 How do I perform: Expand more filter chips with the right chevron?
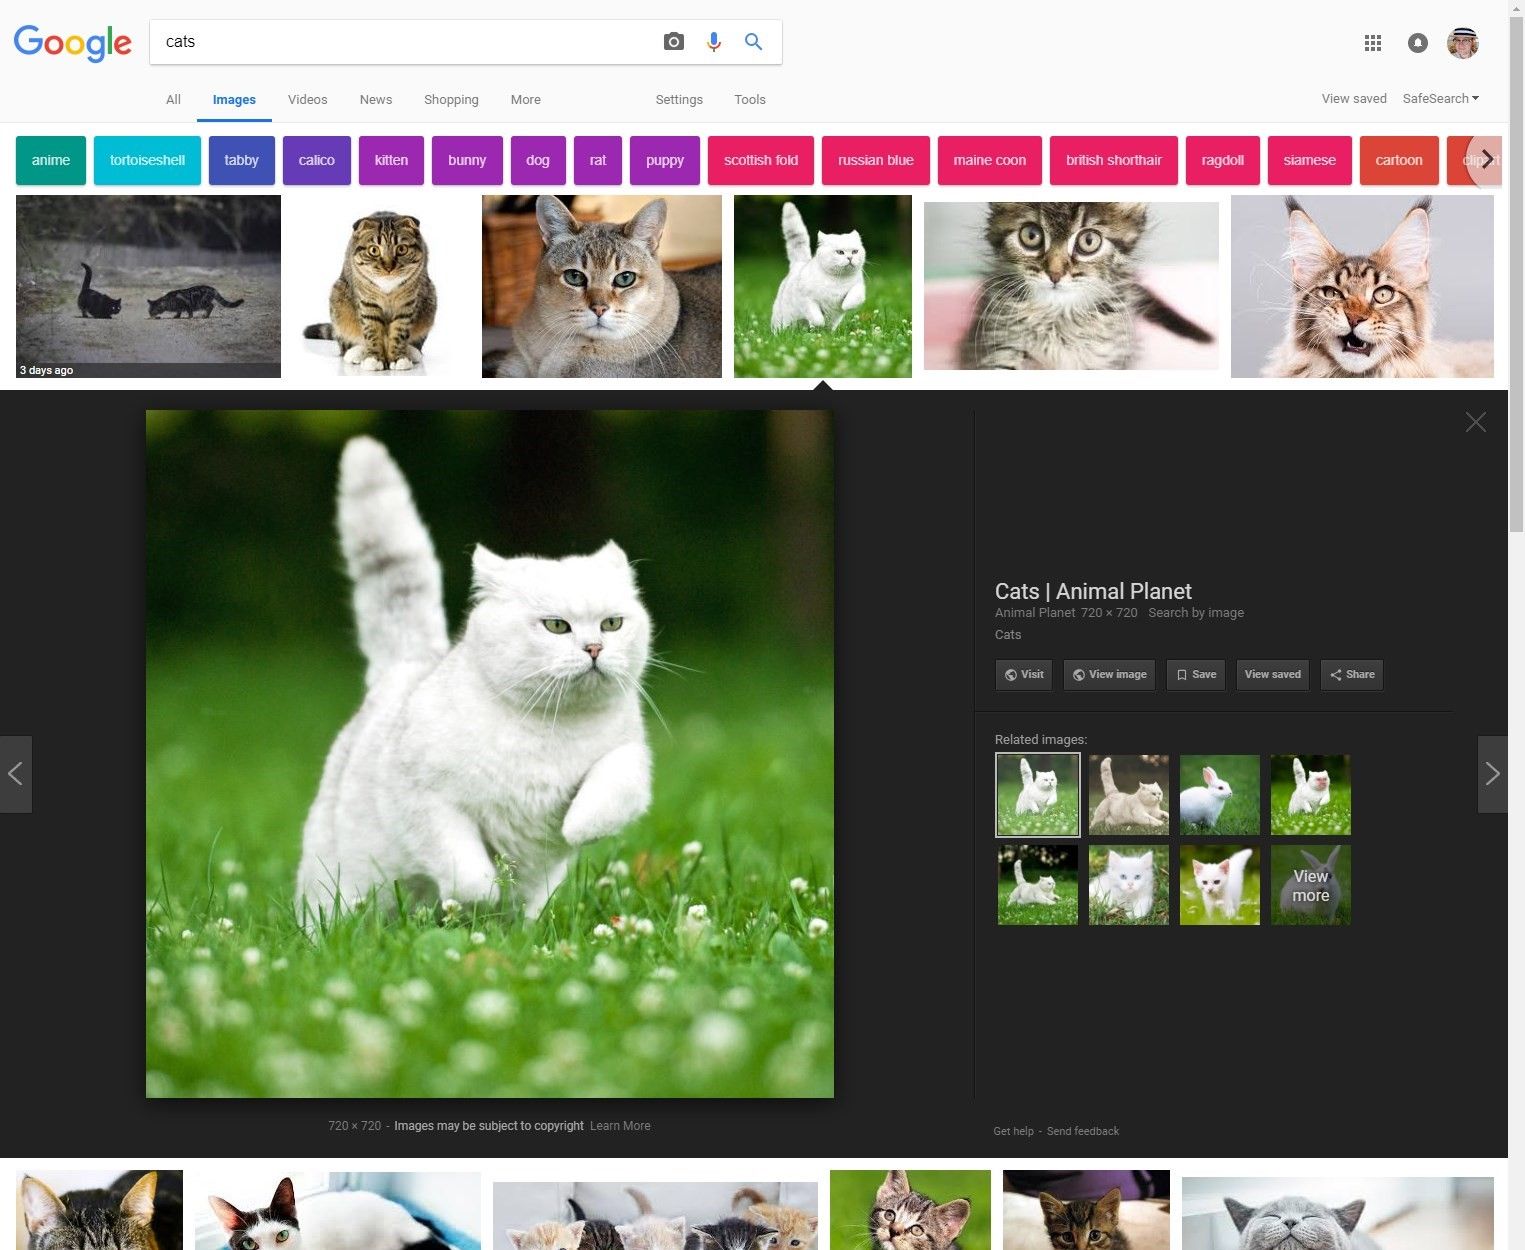pos(1487,158)
